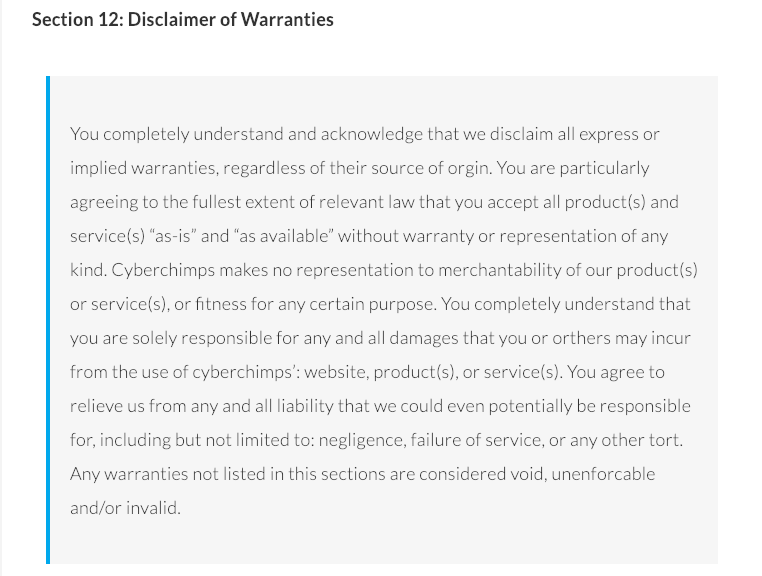The height and width of the screenshot is (576, 762).
Task: Click the word "Warranties" in the heading
Action: 287,20
